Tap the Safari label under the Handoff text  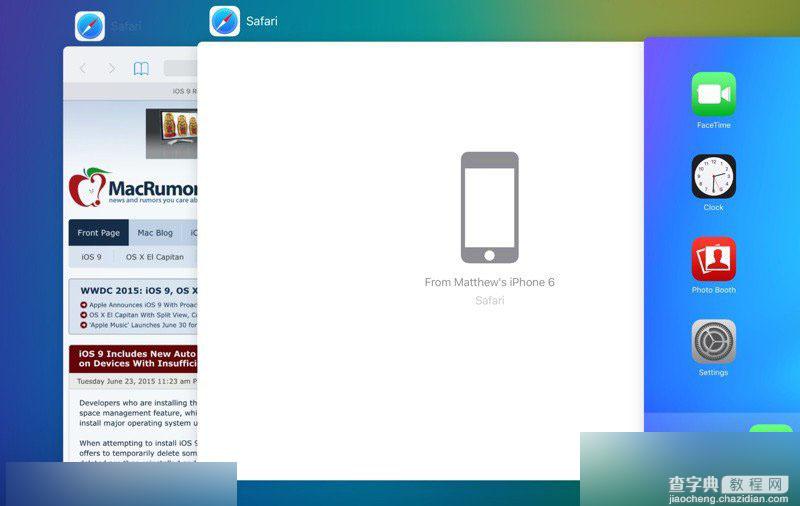[489, 300]
